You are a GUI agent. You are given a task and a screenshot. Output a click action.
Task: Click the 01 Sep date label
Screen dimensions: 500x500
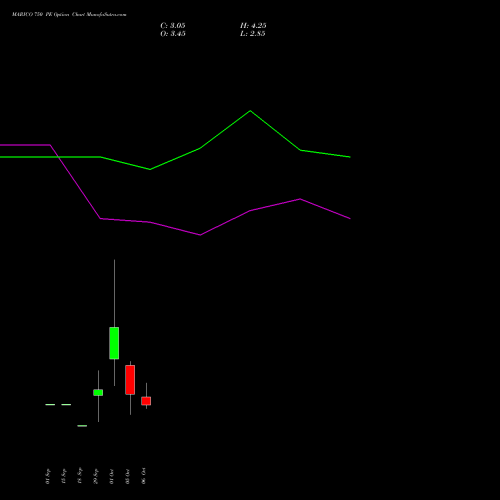click(48, 476)
